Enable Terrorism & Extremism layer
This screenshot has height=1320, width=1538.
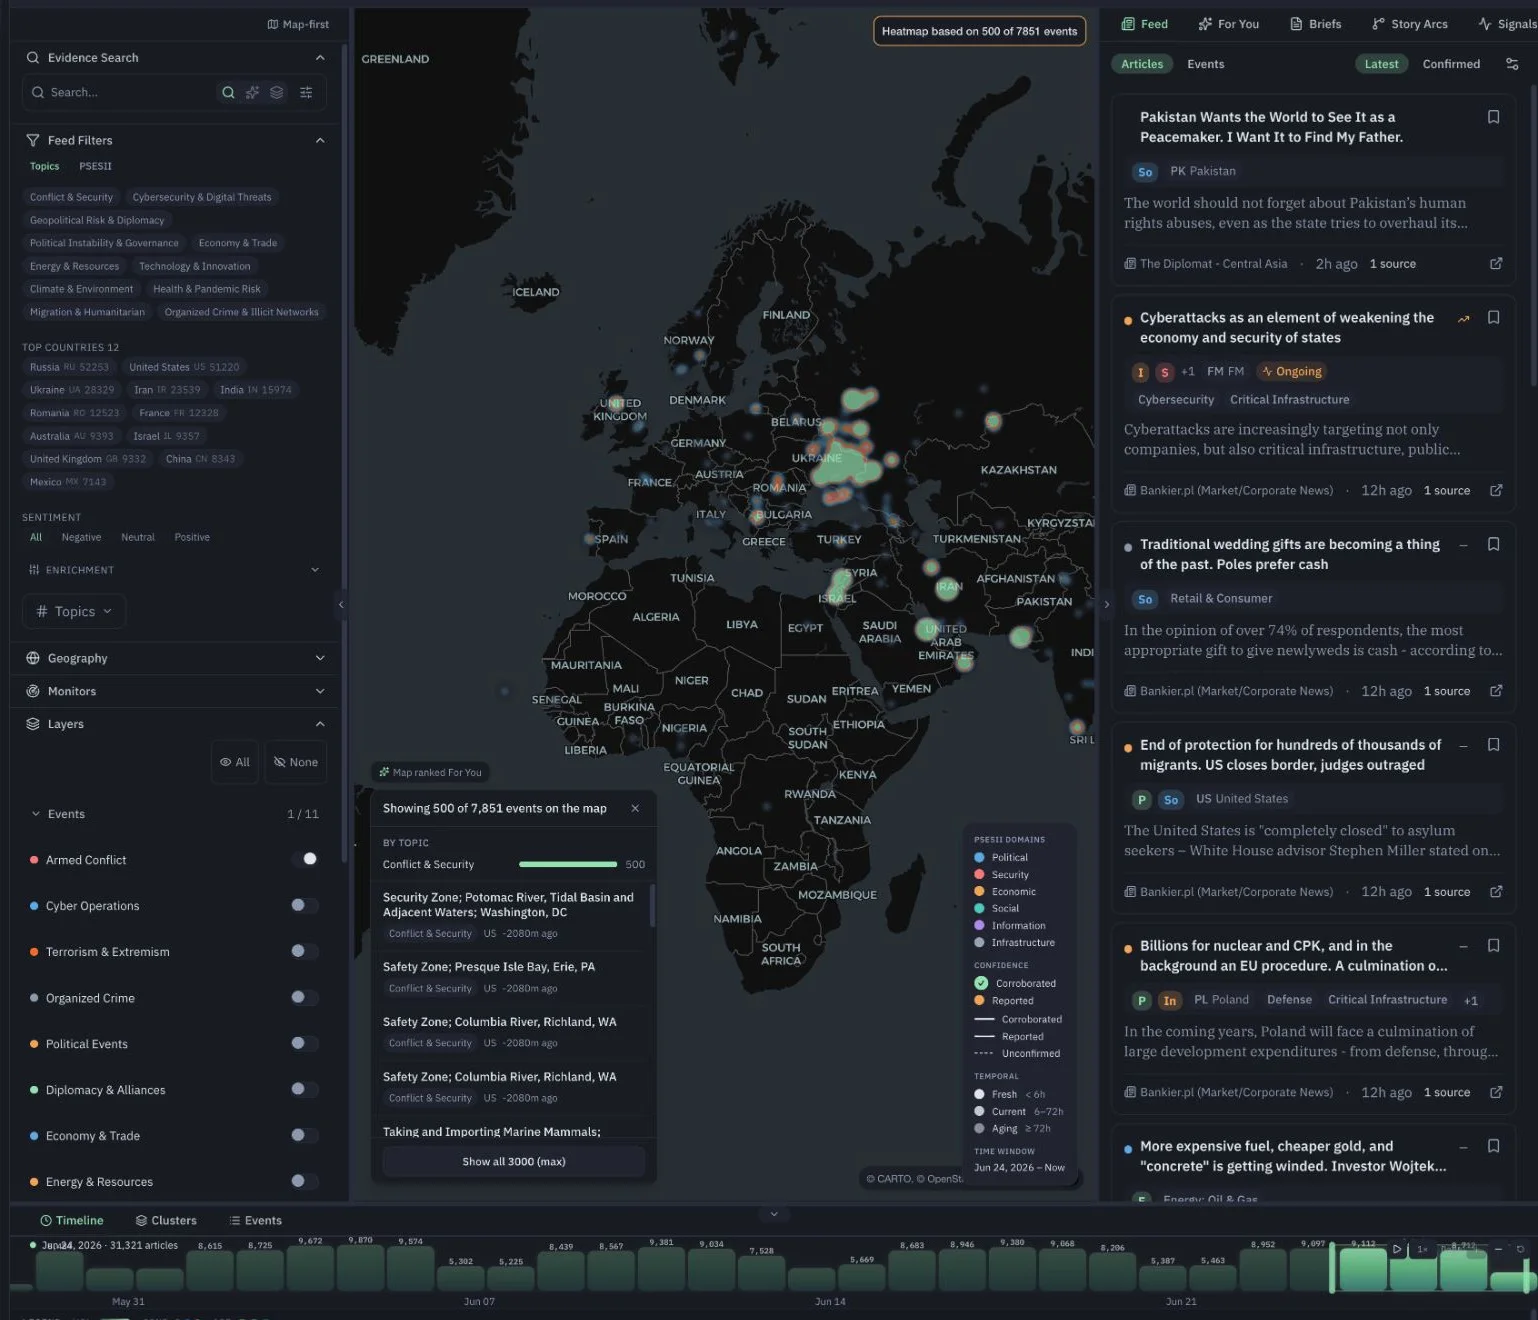click(305, 951)
